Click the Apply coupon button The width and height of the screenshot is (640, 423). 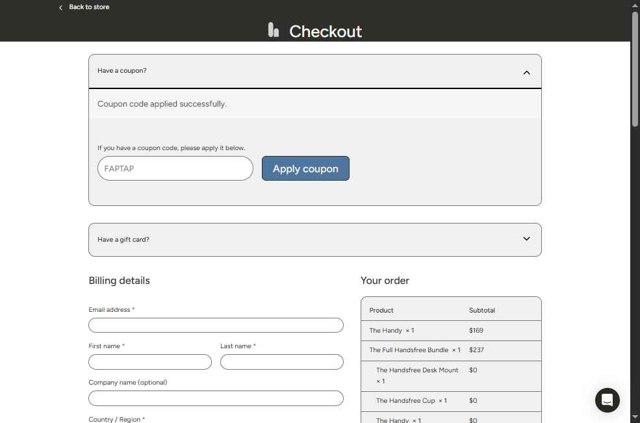pos(305,168)
